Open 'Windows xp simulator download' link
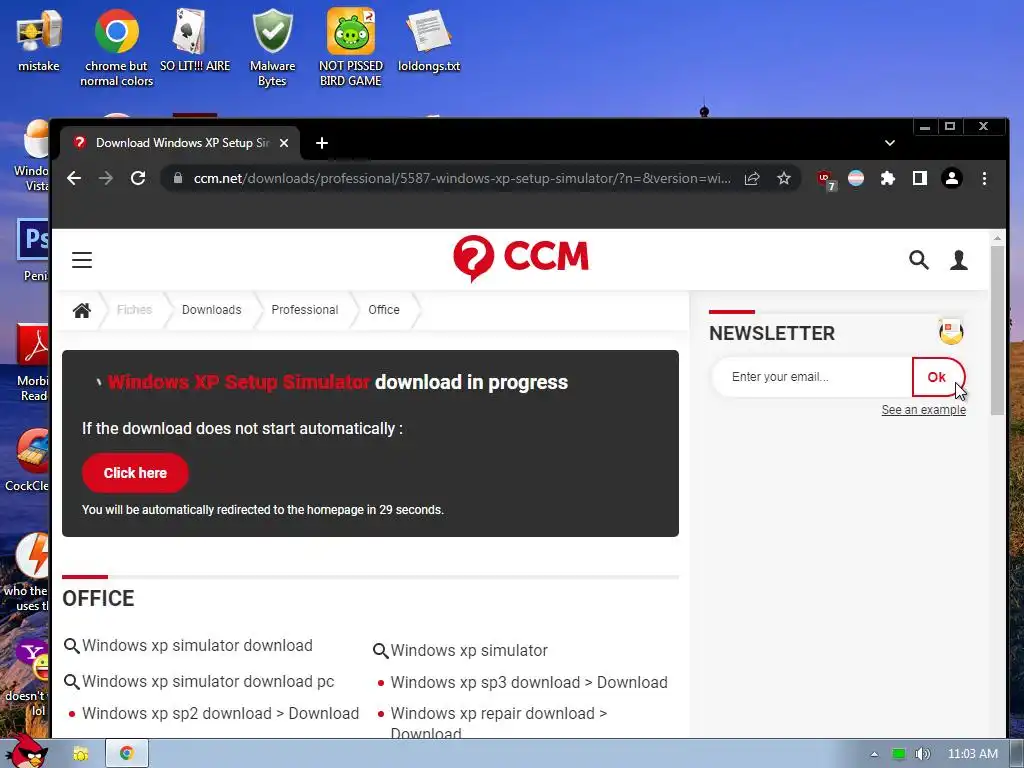Viewport: 1024px width, 768px height. point(197,645)
